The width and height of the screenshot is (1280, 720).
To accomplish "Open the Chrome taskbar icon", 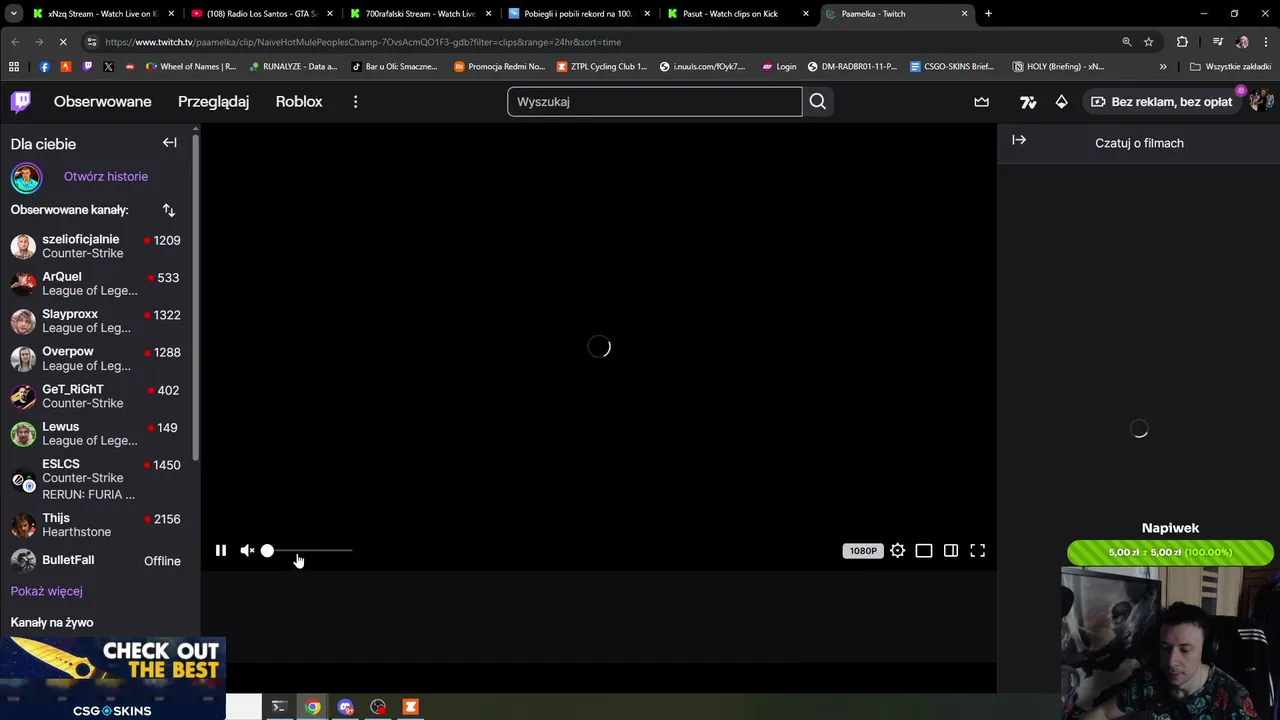I will [313, 707].
